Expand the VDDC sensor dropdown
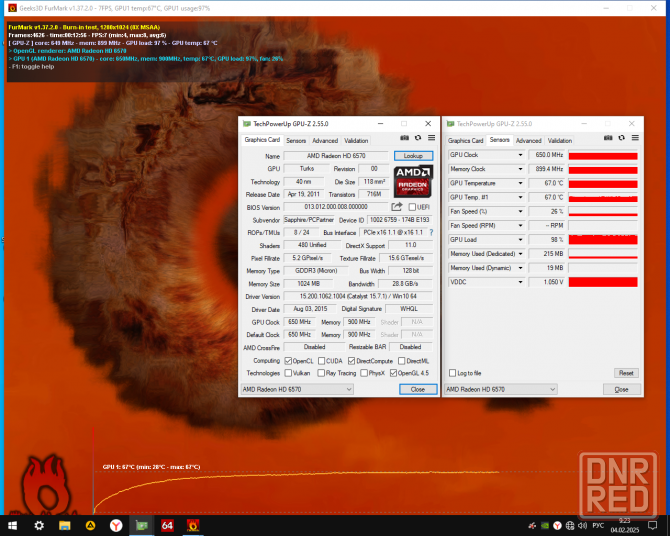 pos(520,282)
